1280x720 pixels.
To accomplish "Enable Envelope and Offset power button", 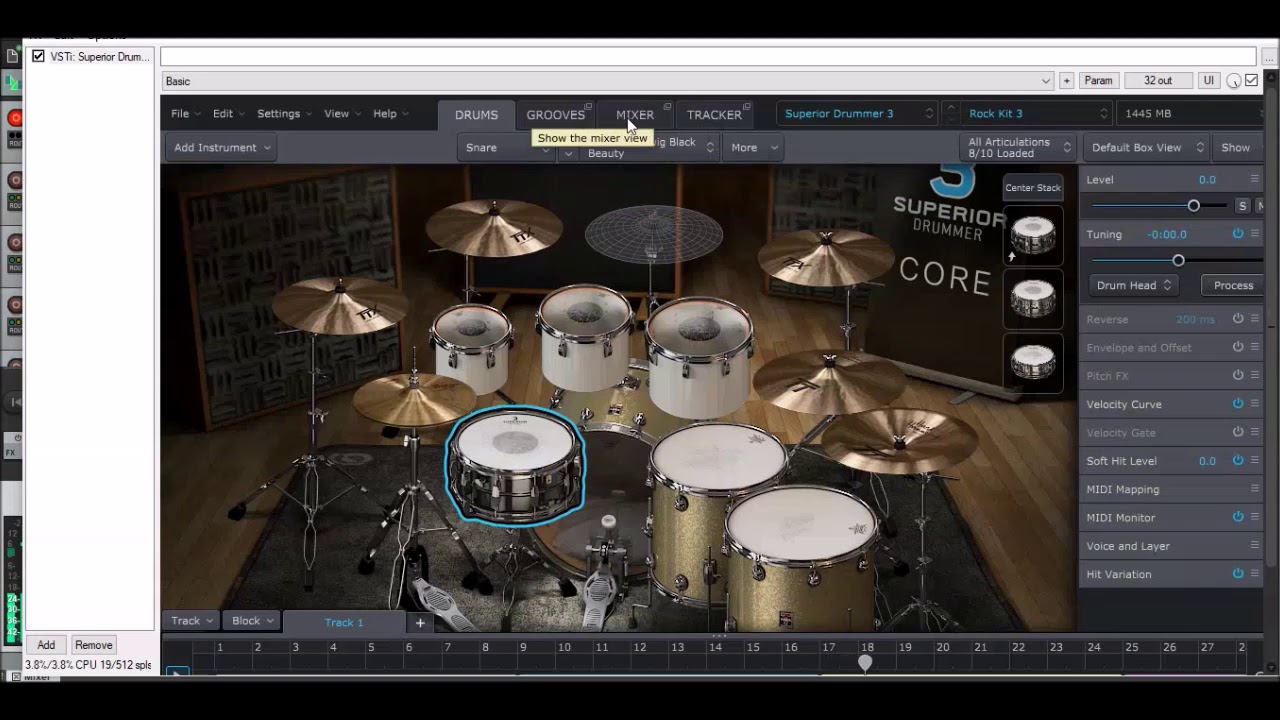I will click(1238, 347).
